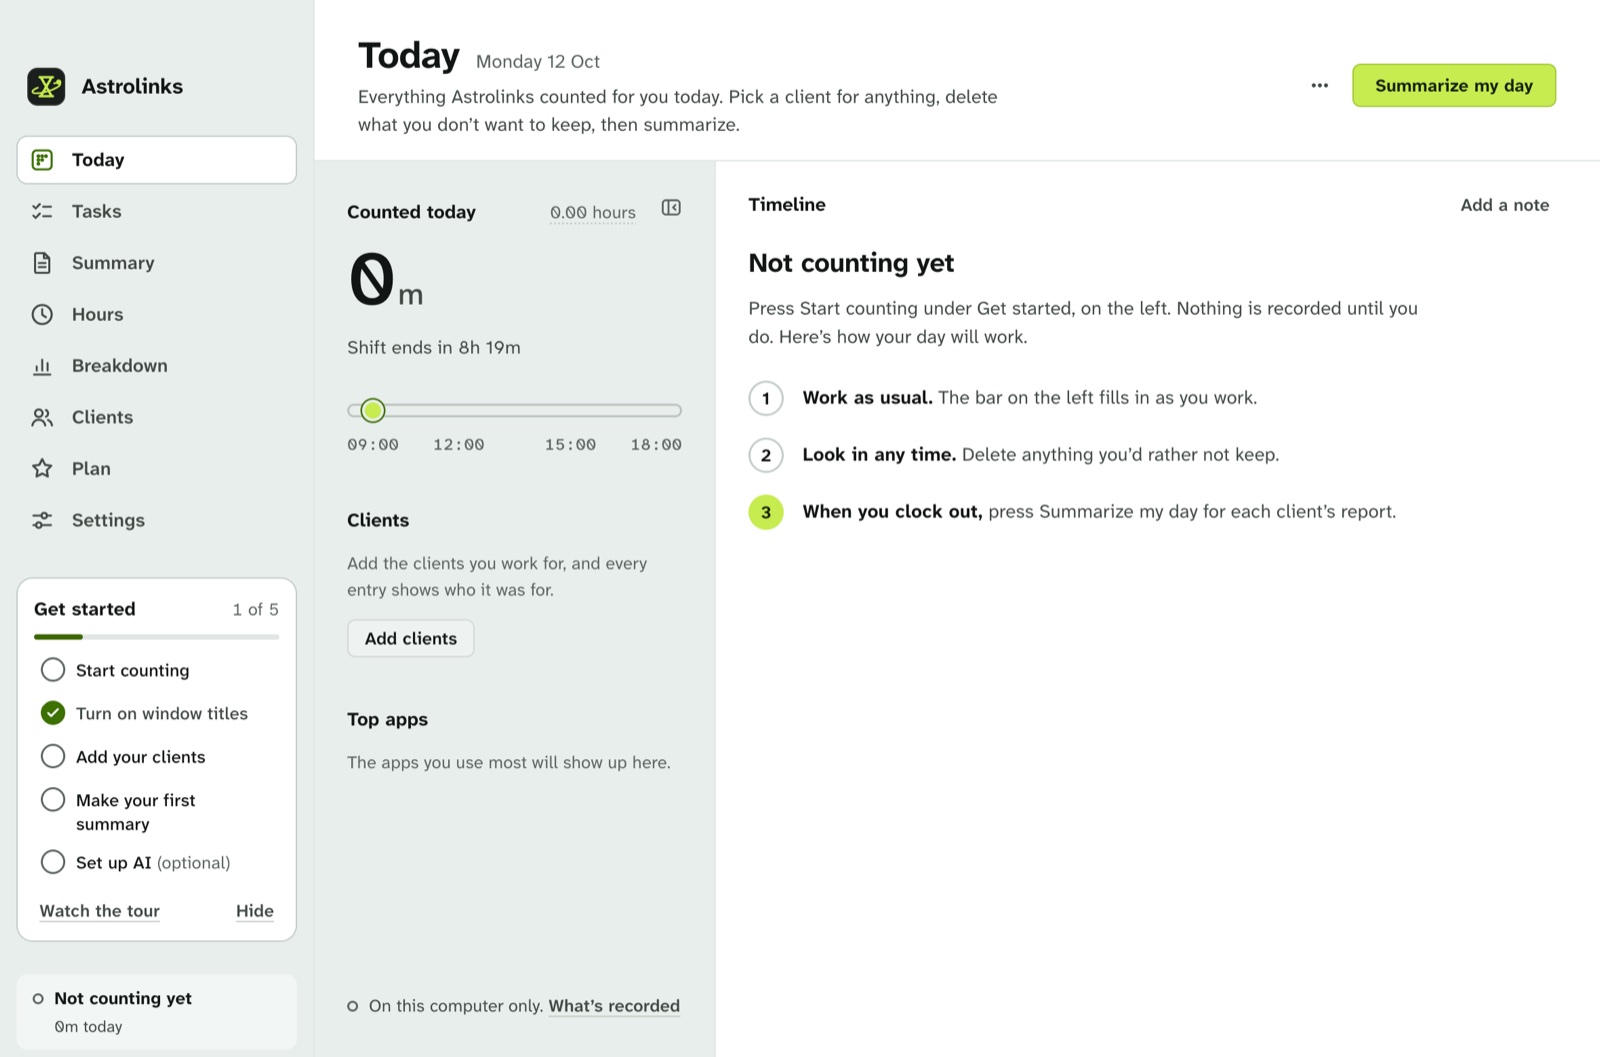Click the 15:00 time label
The width and height of the screenshot is (1600, 1057).
coord(570,444)
